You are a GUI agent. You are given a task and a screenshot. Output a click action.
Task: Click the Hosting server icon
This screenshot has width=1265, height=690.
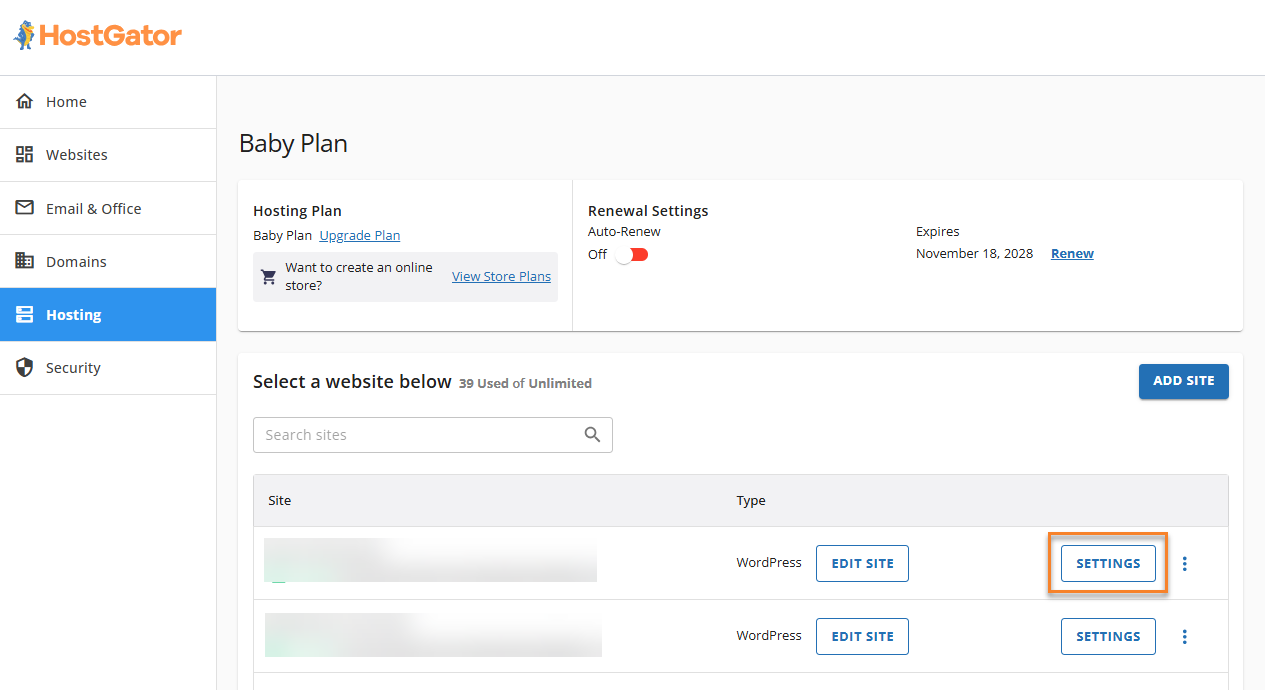[25, 314]
